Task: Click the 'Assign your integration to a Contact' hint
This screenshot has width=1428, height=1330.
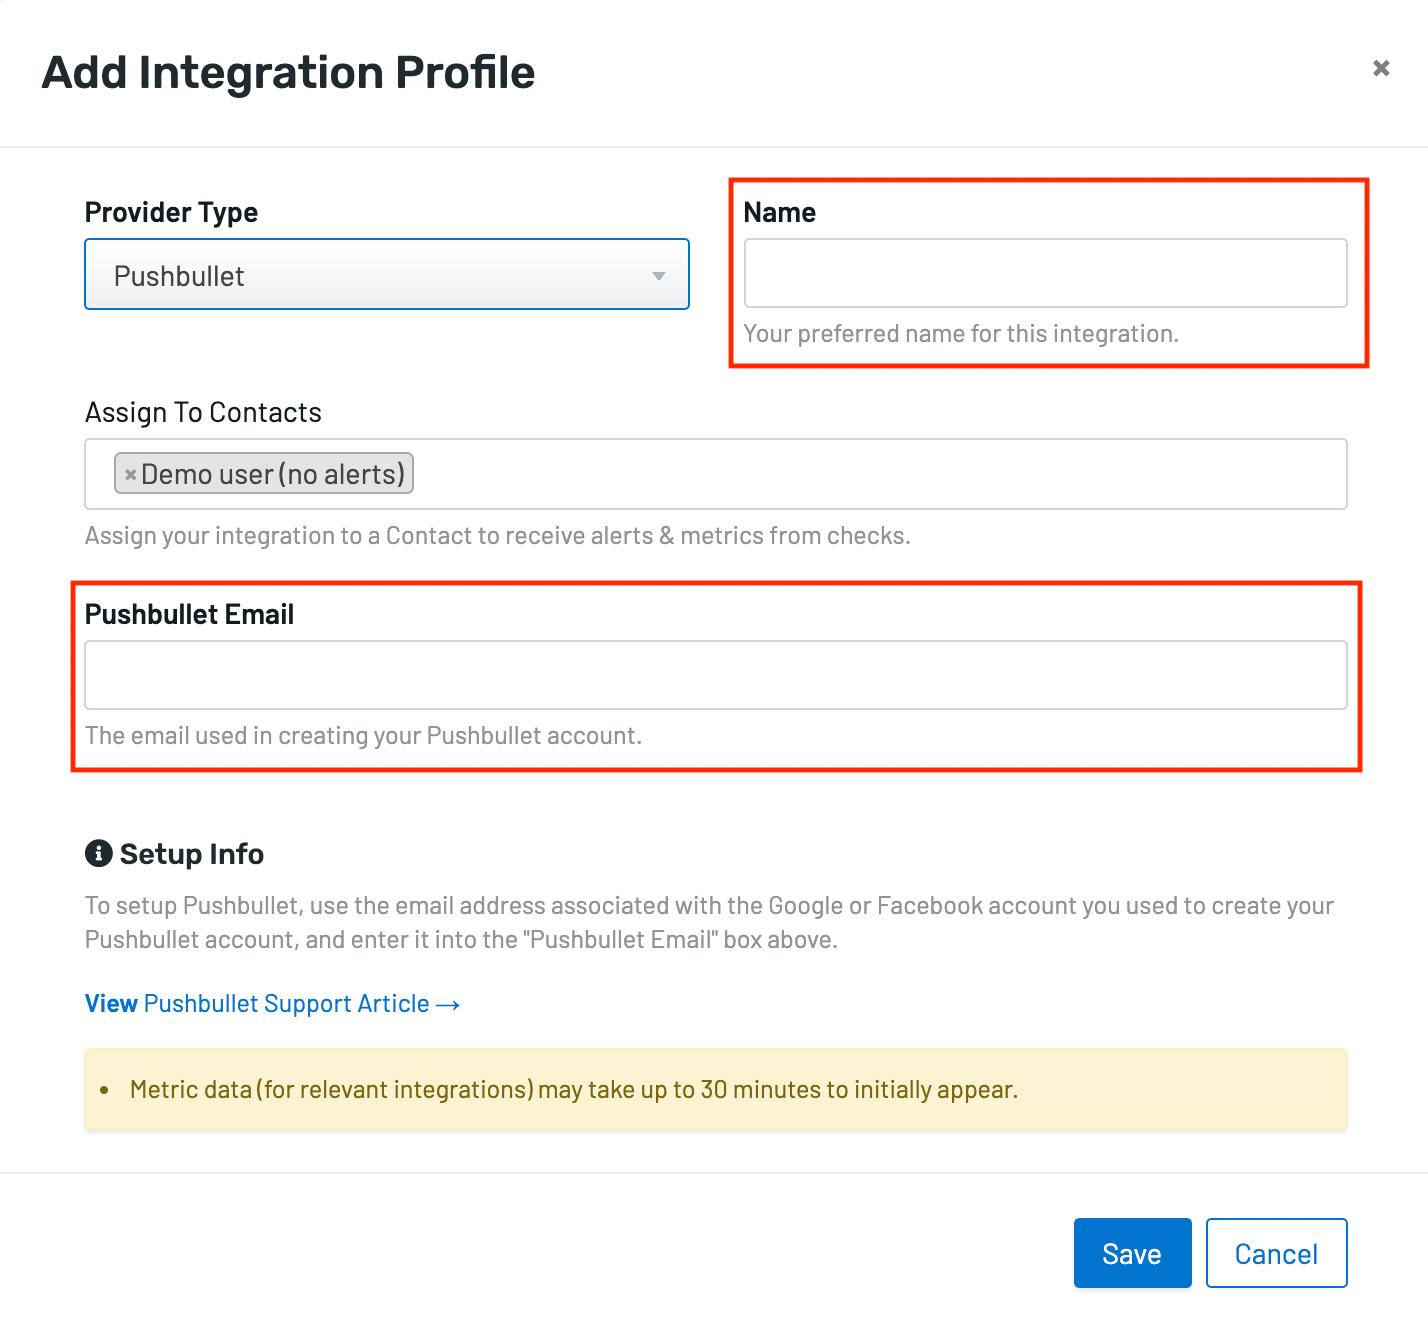Action: click(x=497, y=535)
